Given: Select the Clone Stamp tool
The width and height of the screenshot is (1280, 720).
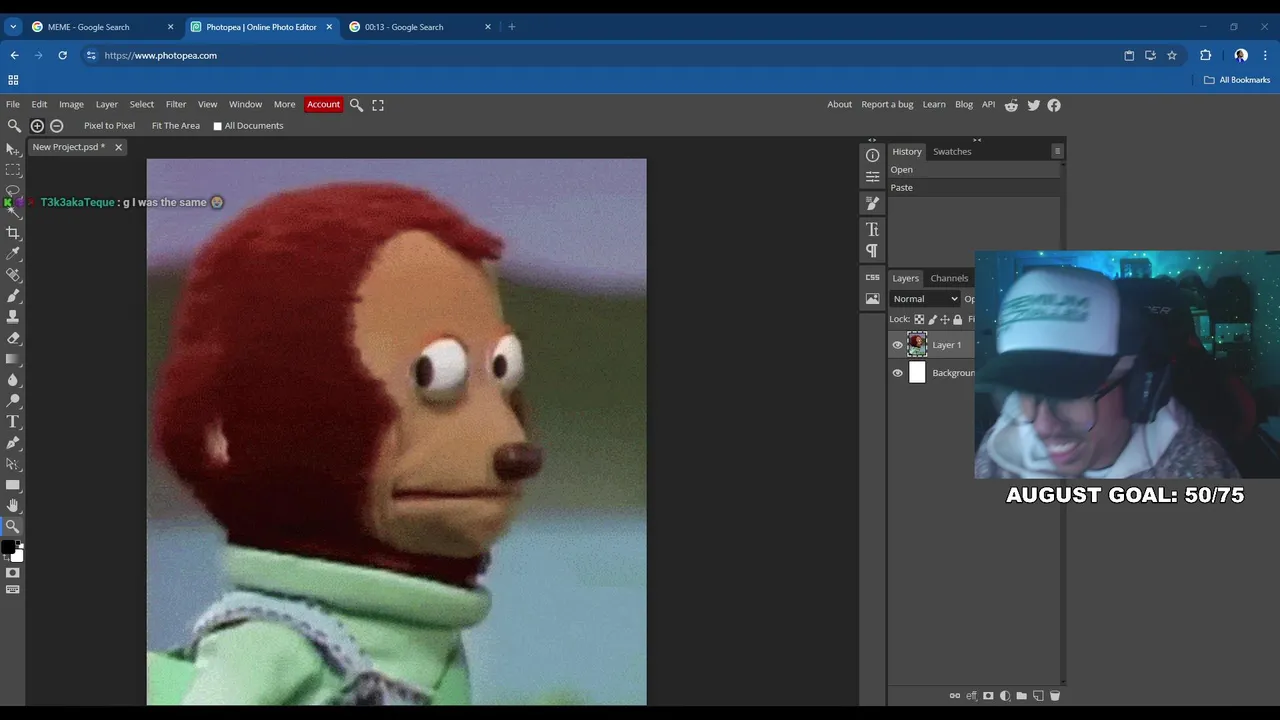Looking at the screenshot, I should [x=13, y=317].
